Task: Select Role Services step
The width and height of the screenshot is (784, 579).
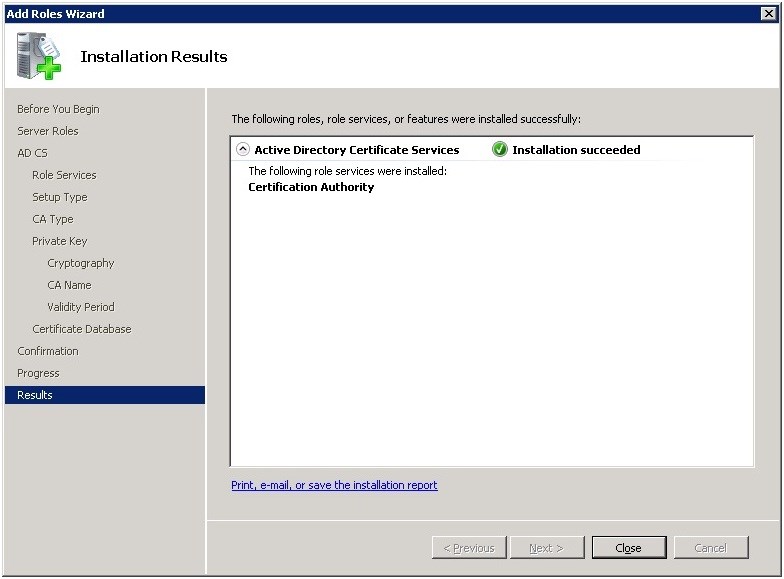Action: click(64, 175)
